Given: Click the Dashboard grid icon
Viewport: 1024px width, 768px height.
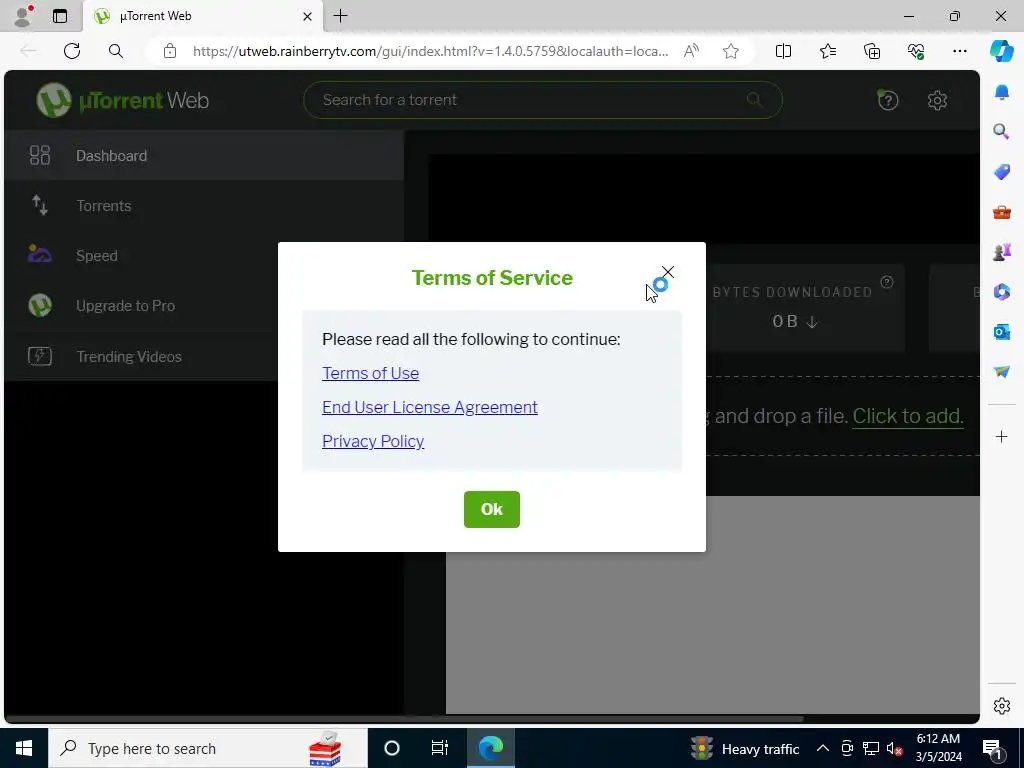Looking at the screenshot, I should coord(40,155).
